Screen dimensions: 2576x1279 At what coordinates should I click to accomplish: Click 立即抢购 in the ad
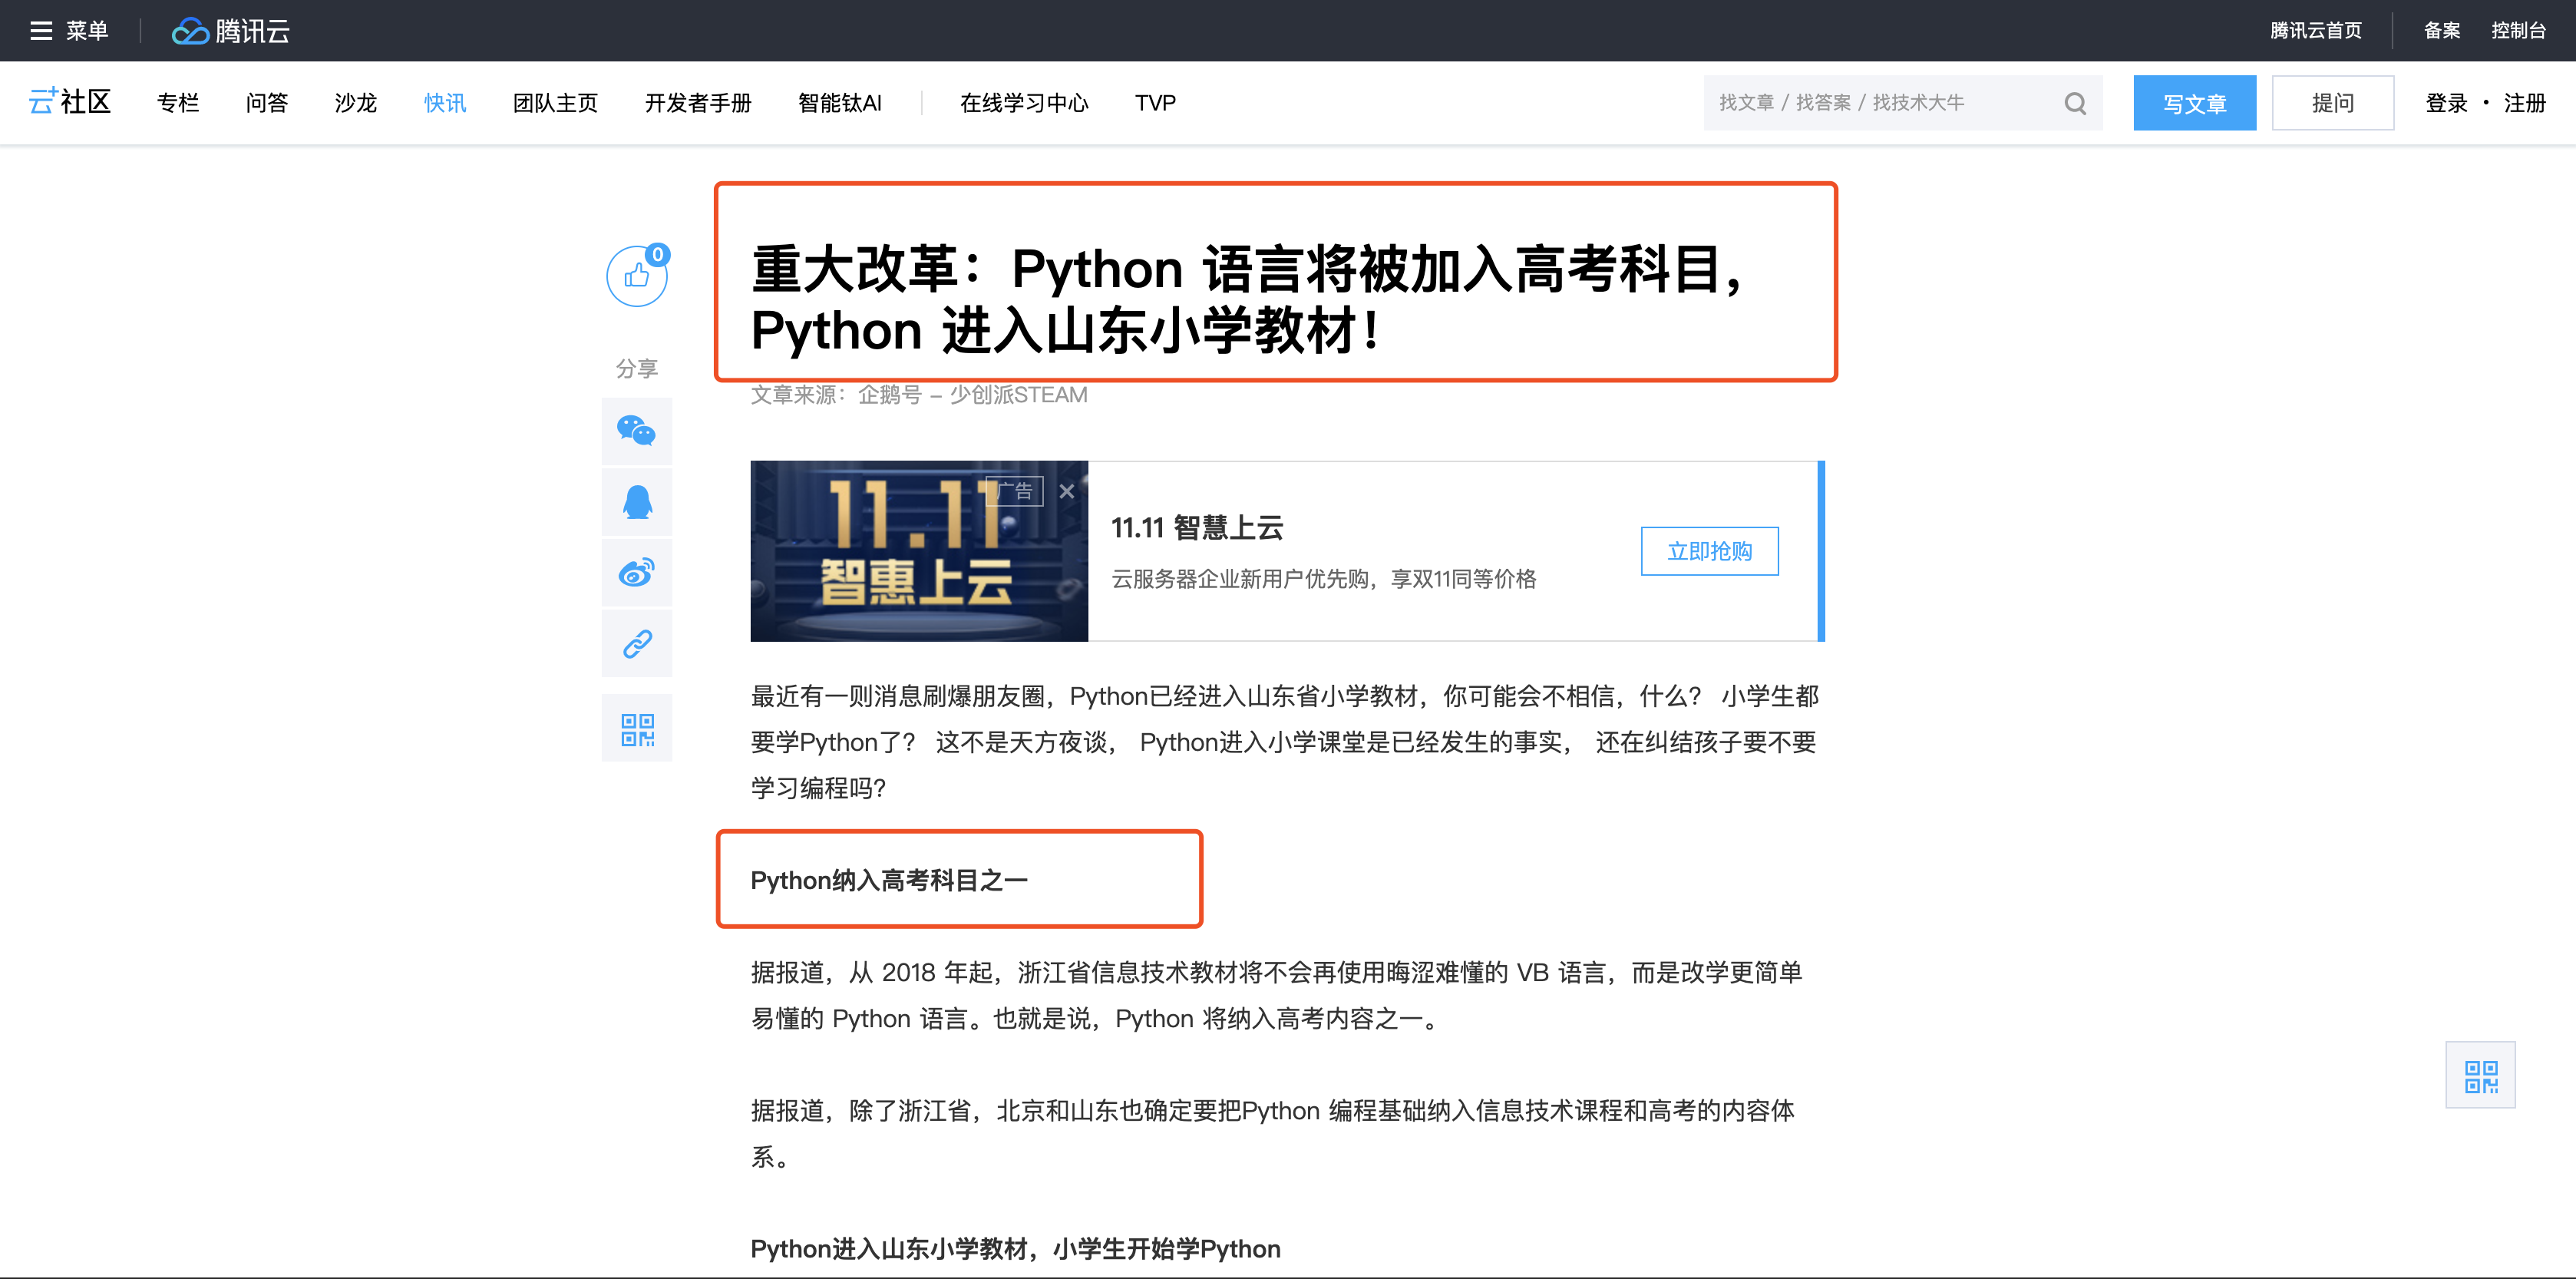(x=1709, y=551)
